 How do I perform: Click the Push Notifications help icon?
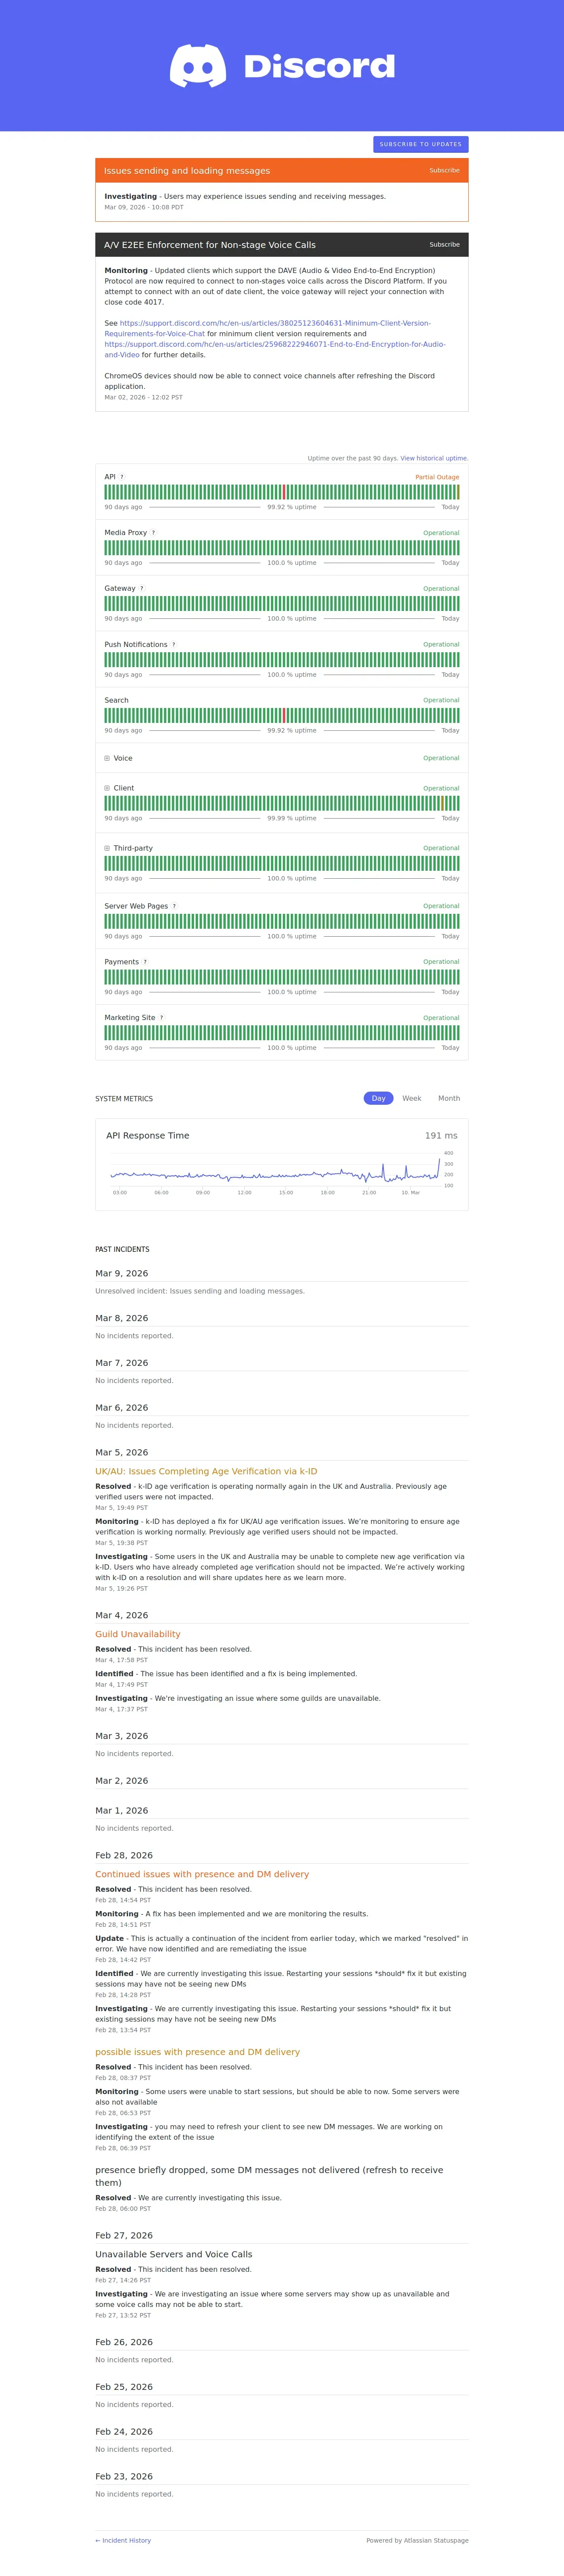click(173, 645)
